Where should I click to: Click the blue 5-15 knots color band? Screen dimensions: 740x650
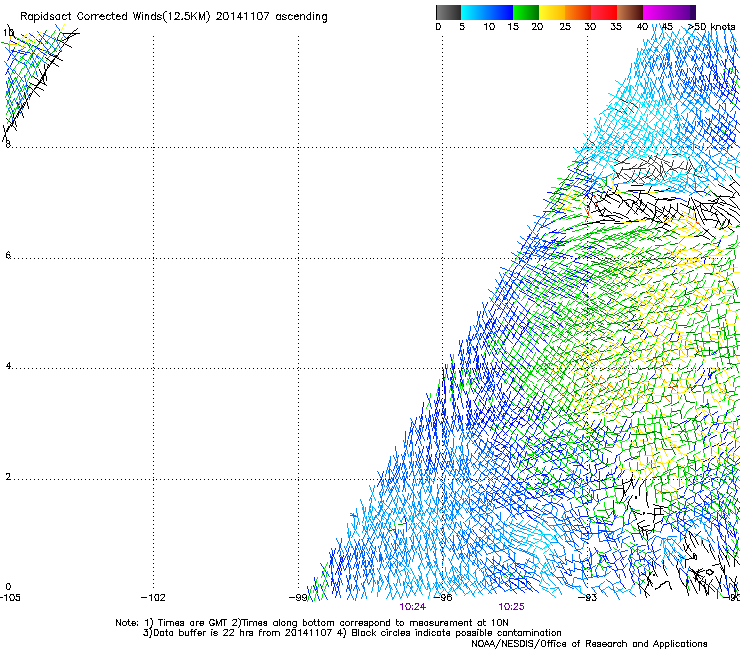pyautogui.click(x=487, y=12)
